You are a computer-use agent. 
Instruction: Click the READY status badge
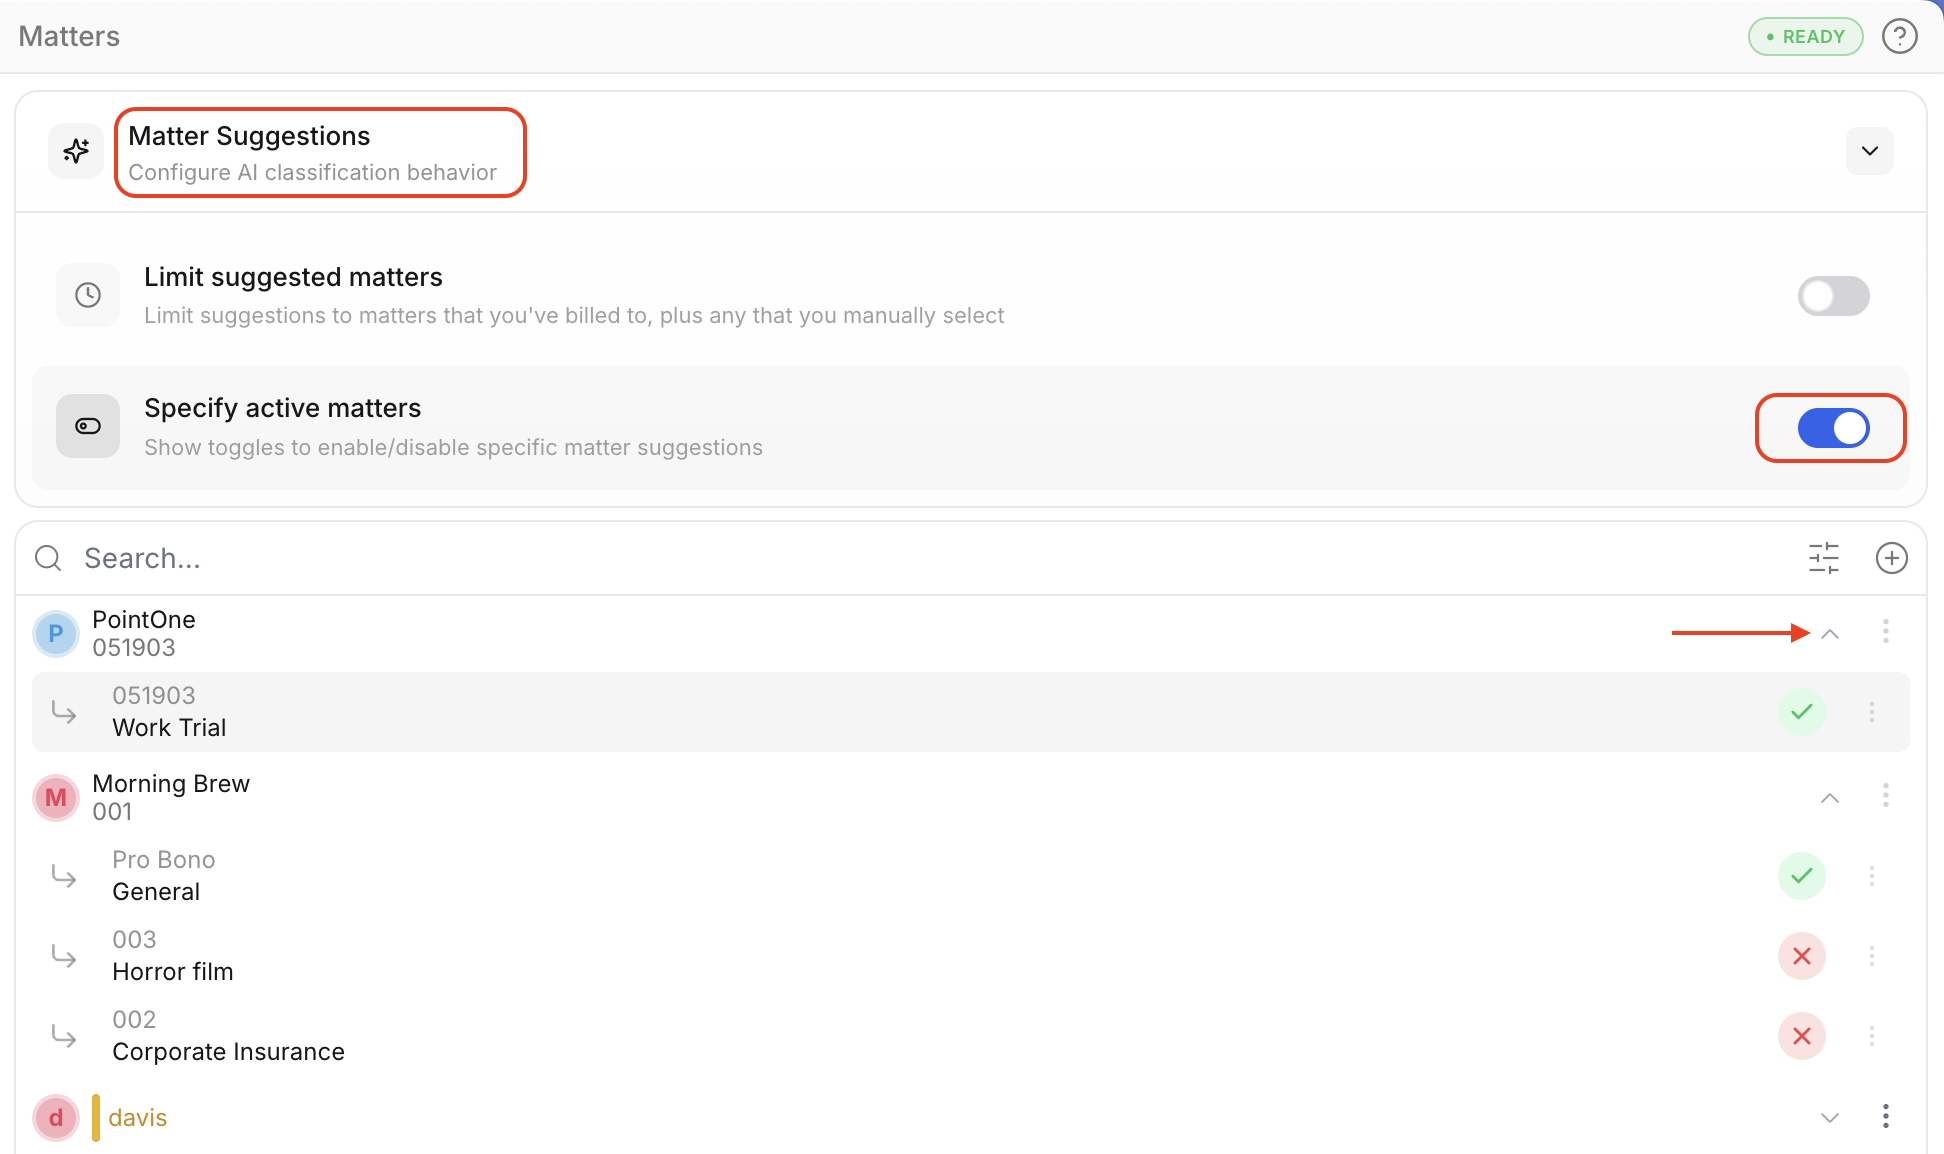[x=1805, y=37]
